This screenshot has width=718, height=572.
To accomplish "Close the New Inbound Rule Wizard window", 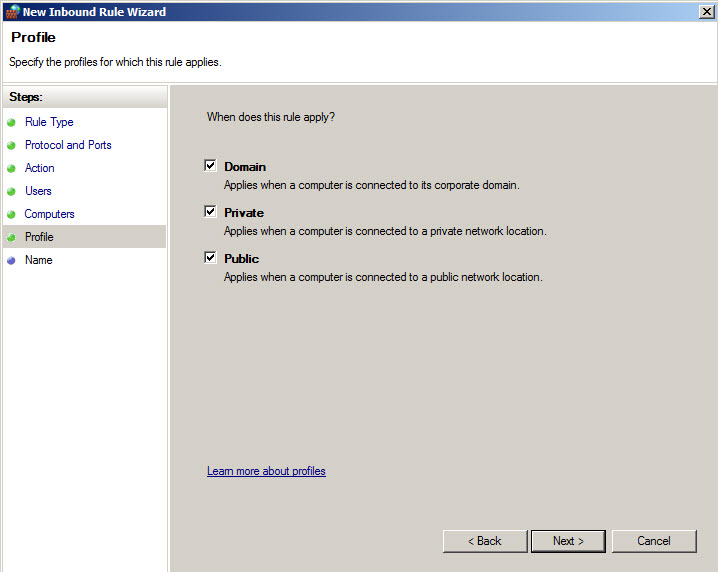I will tap(706, 12).
